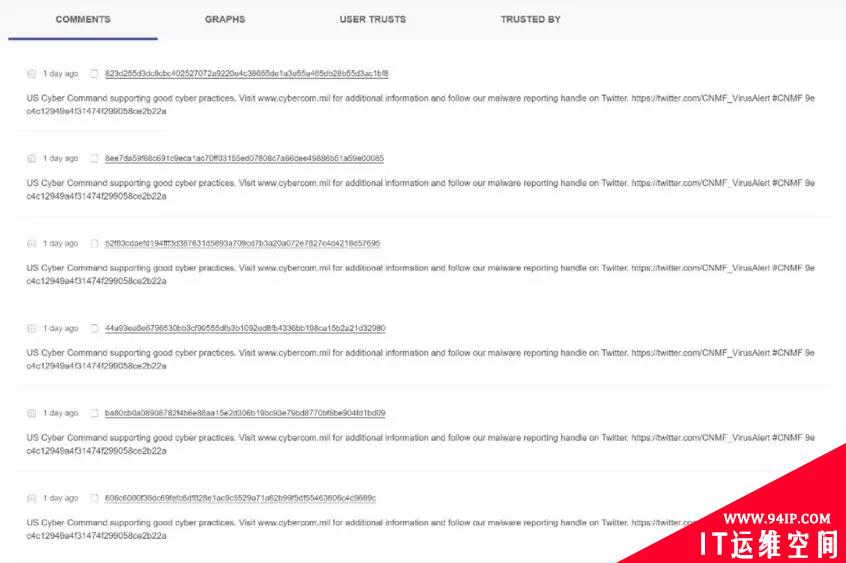Viewport: 846px width, 563px height.
Task: Click calendar icon beside hash 44a93ea6
Action: [x=32, y=328]
